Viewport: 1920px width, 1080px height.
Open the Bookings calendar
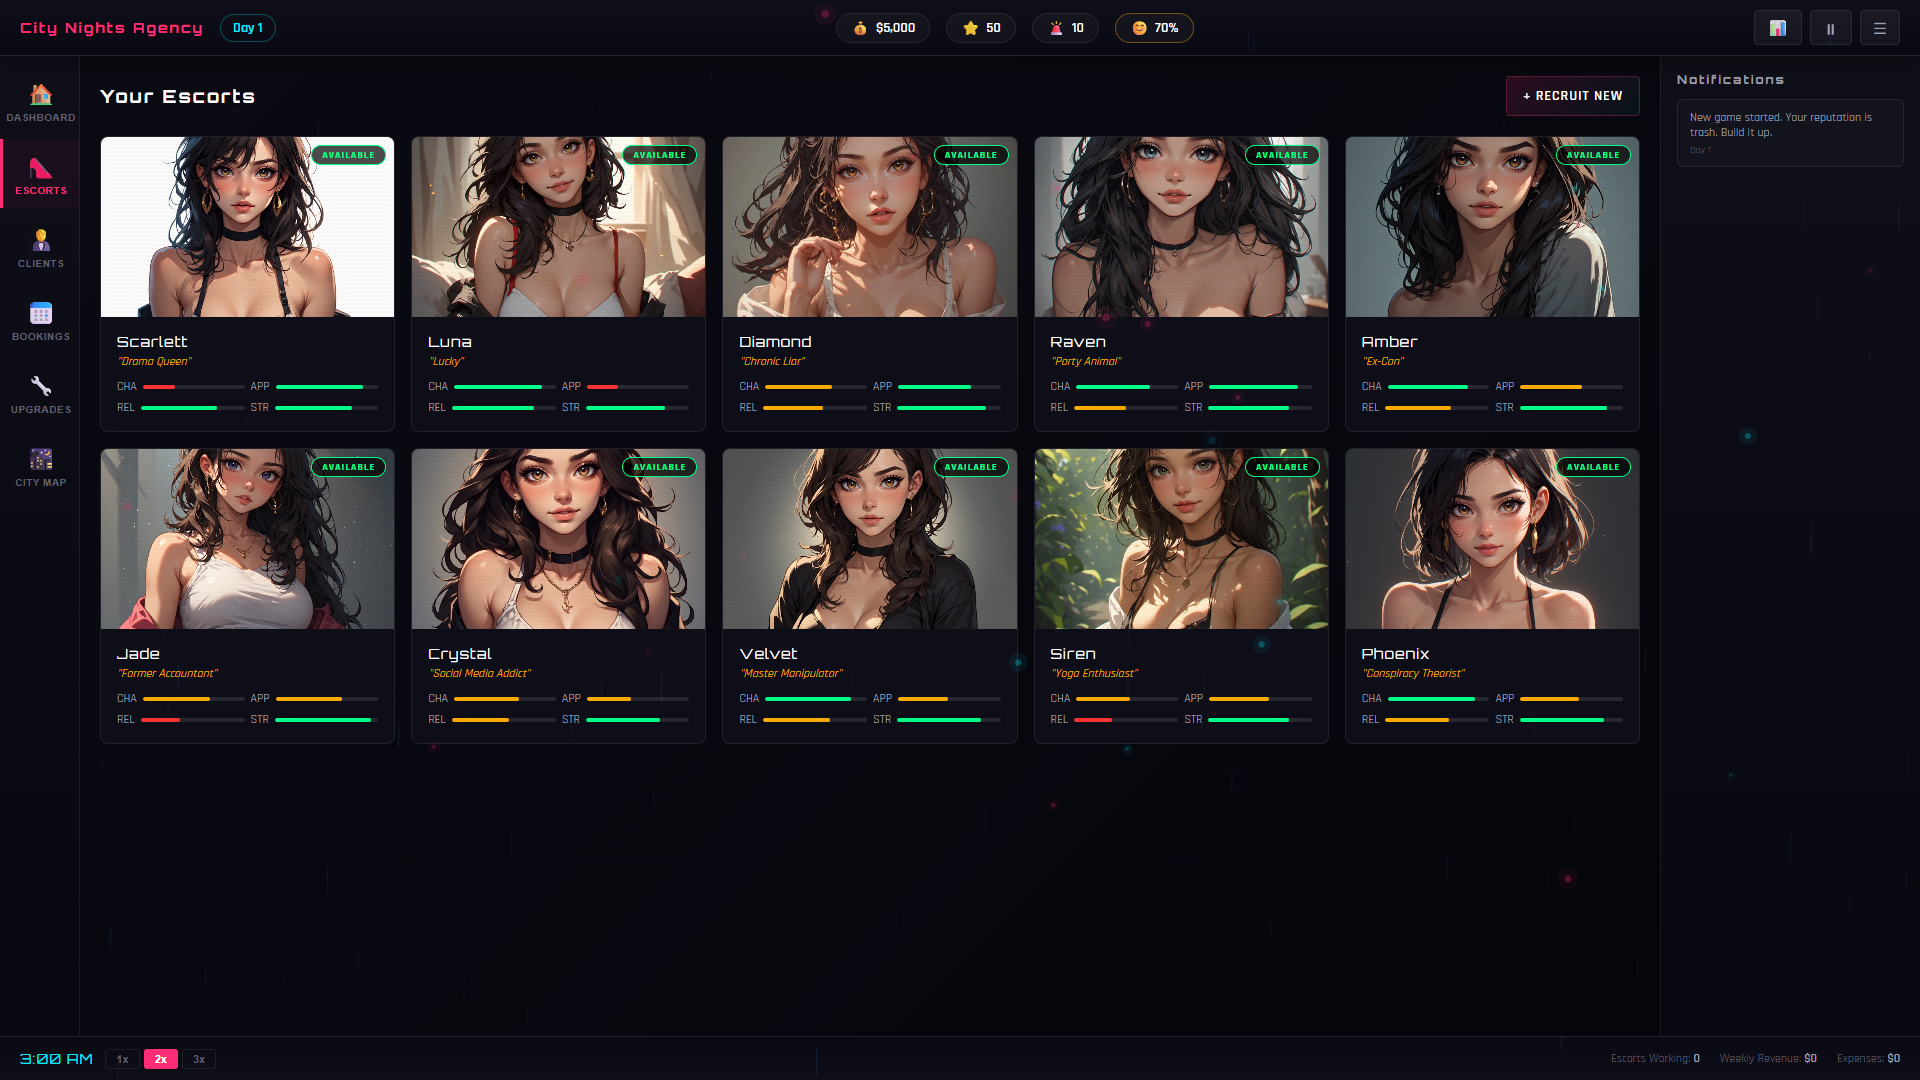[x=40, y=322]
